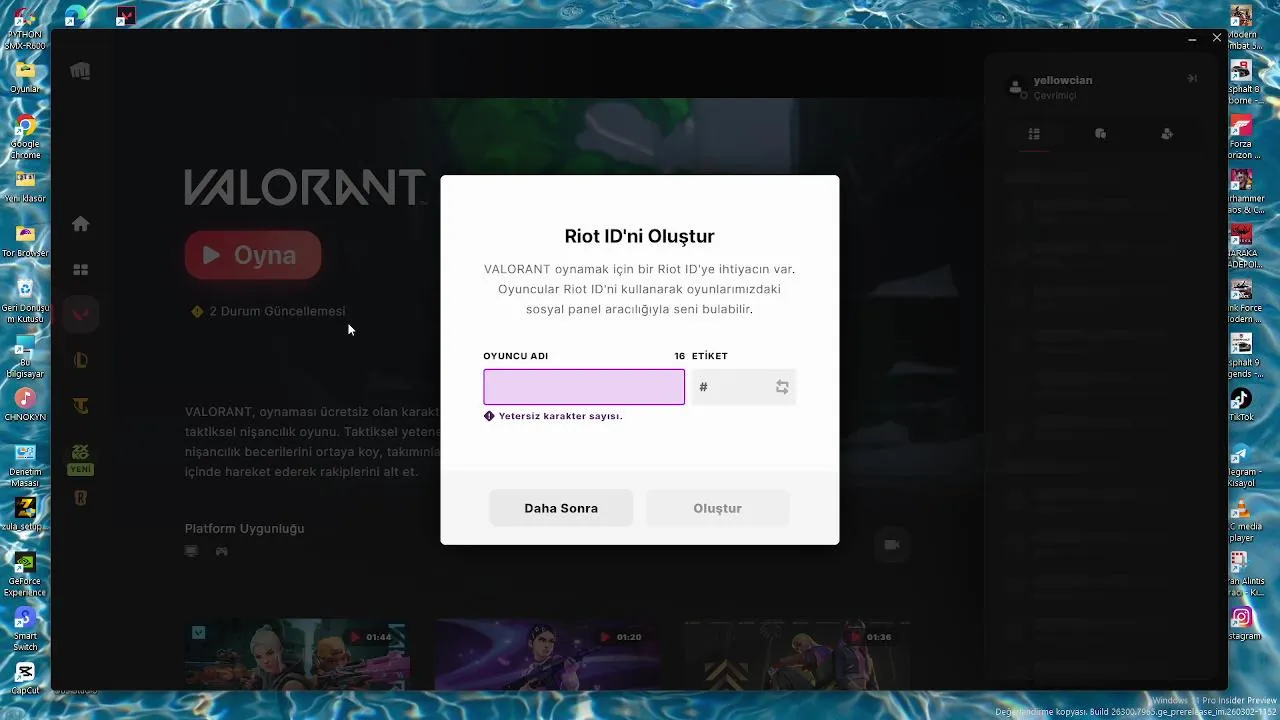This screenshot has height=720, width=1280.
Task: Open the Yeni klasör desktop folder
Action: pos(25,185)
